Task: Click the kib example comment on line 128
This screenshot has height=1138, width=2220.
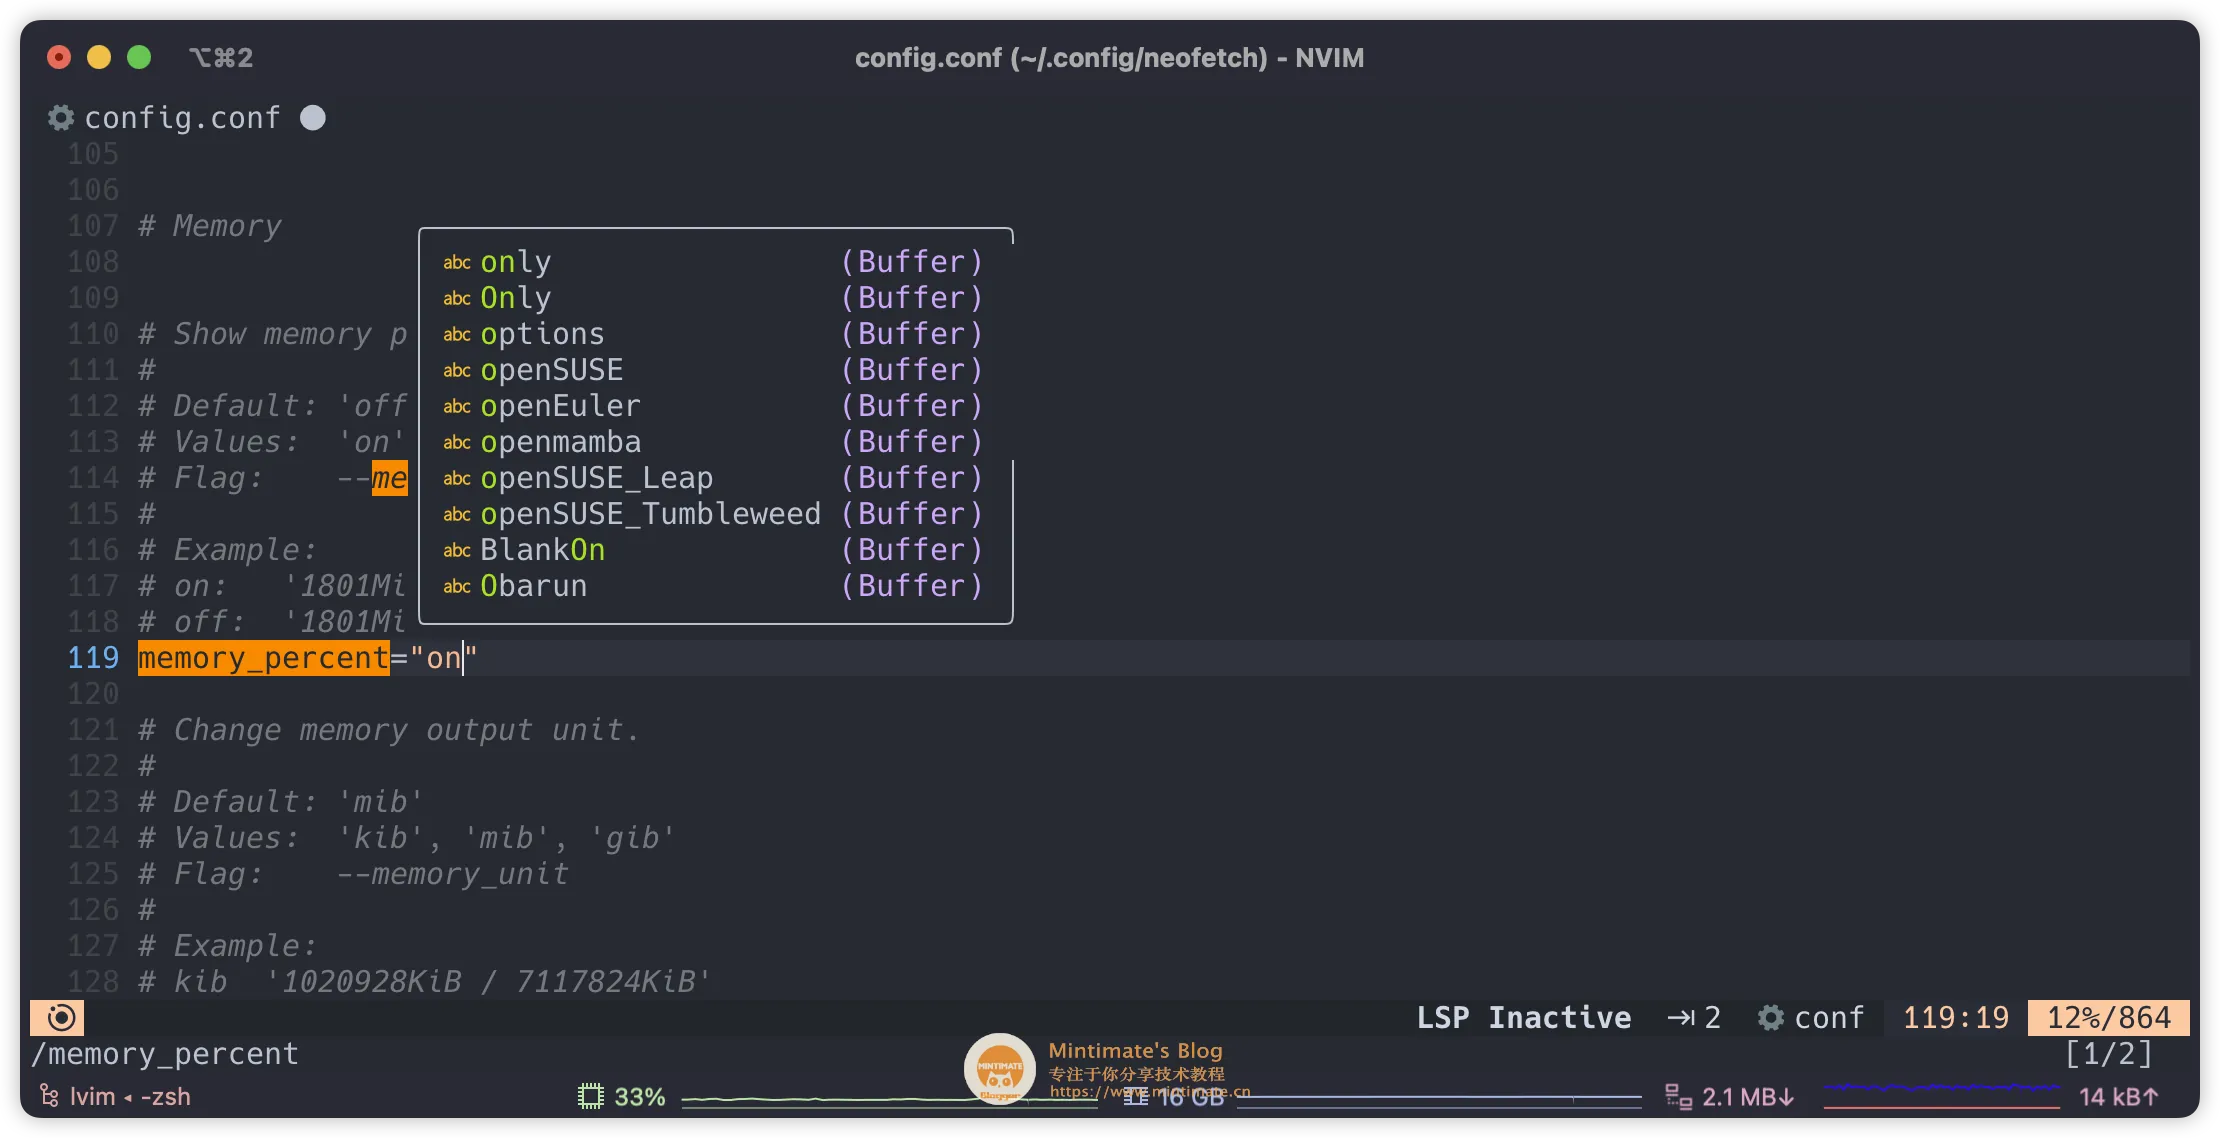Action: pyautogui.click(x=424, y=982)
